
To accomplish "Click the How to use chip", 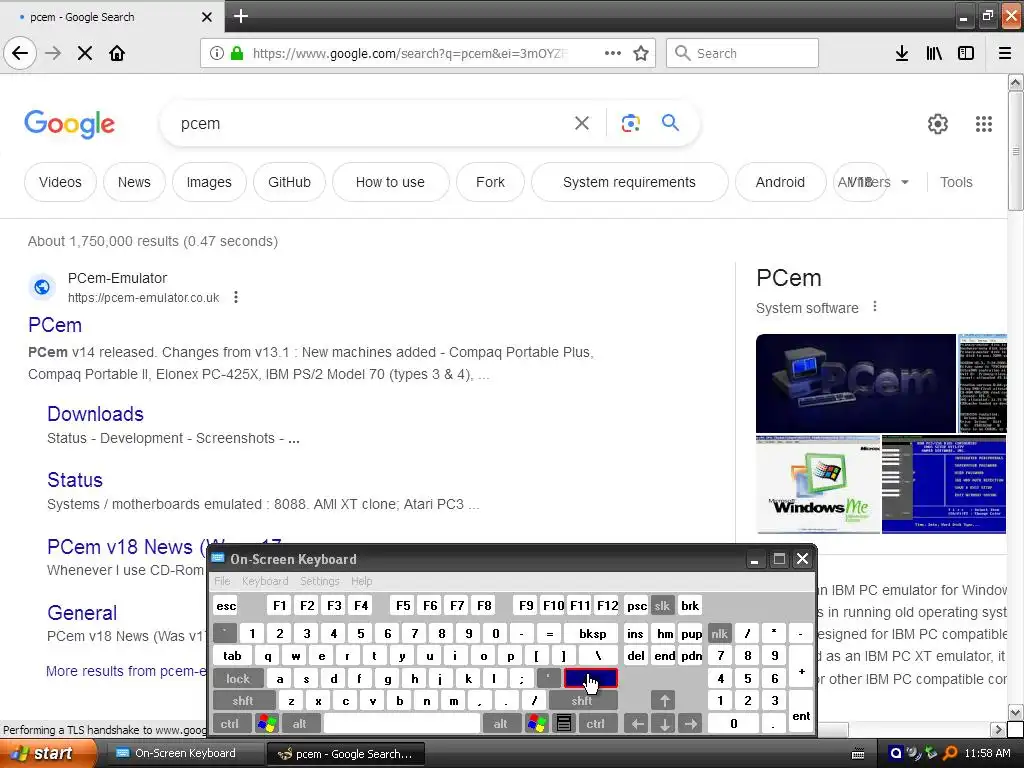I will point(391,182).
